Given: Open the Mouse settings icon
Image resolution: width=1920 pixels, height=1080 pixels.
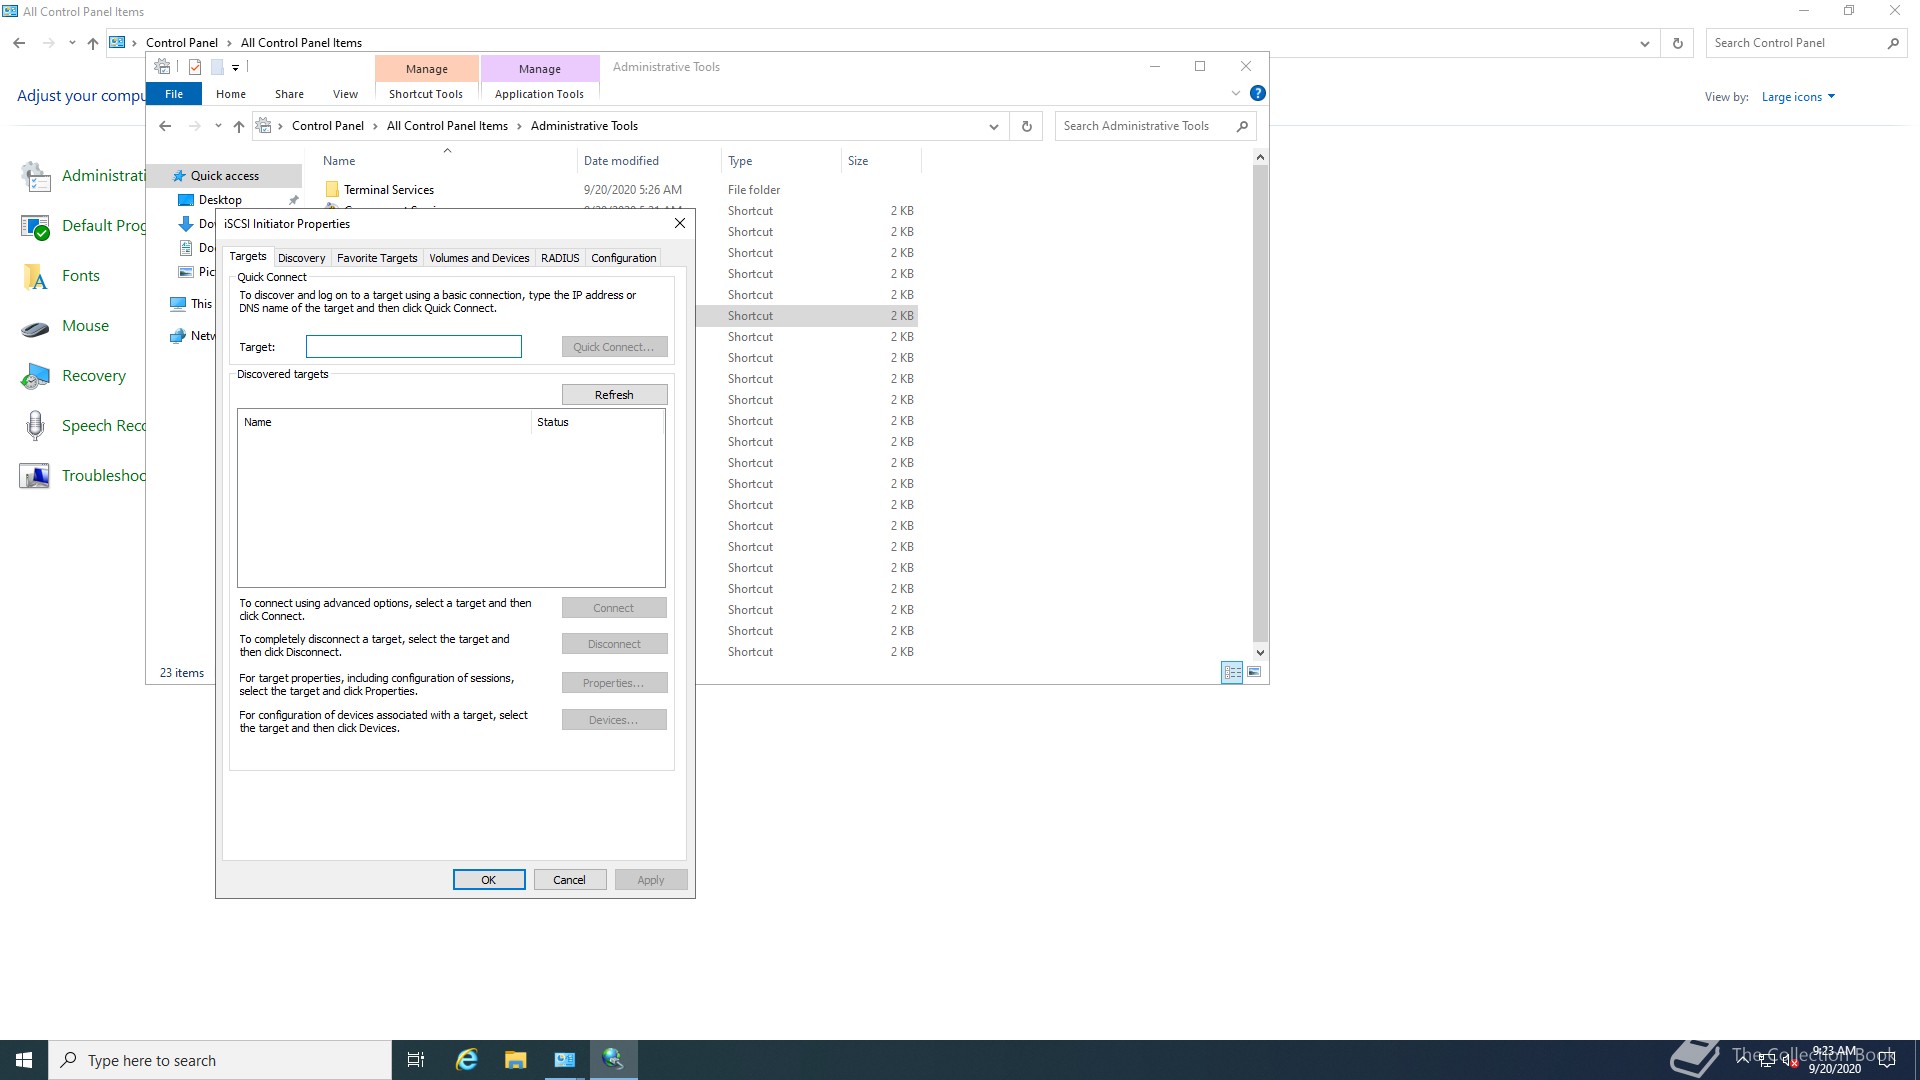Looking at the screenshot, I should click(x=36, y=326).
